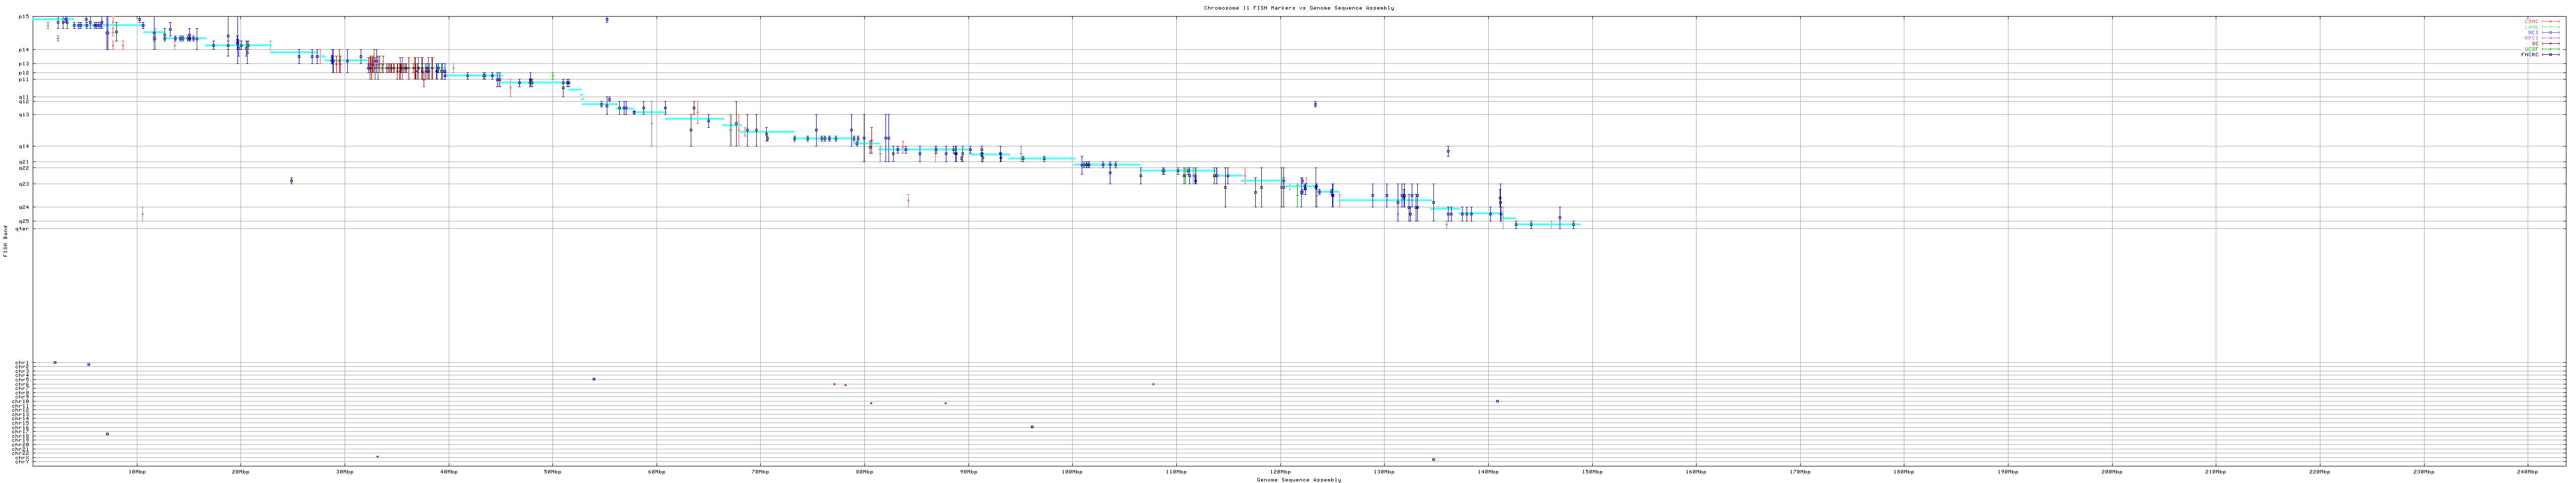Select the 100Mbp x-axis tick label
This screenshot has height=483, width=2576.
coord(1072,471)
